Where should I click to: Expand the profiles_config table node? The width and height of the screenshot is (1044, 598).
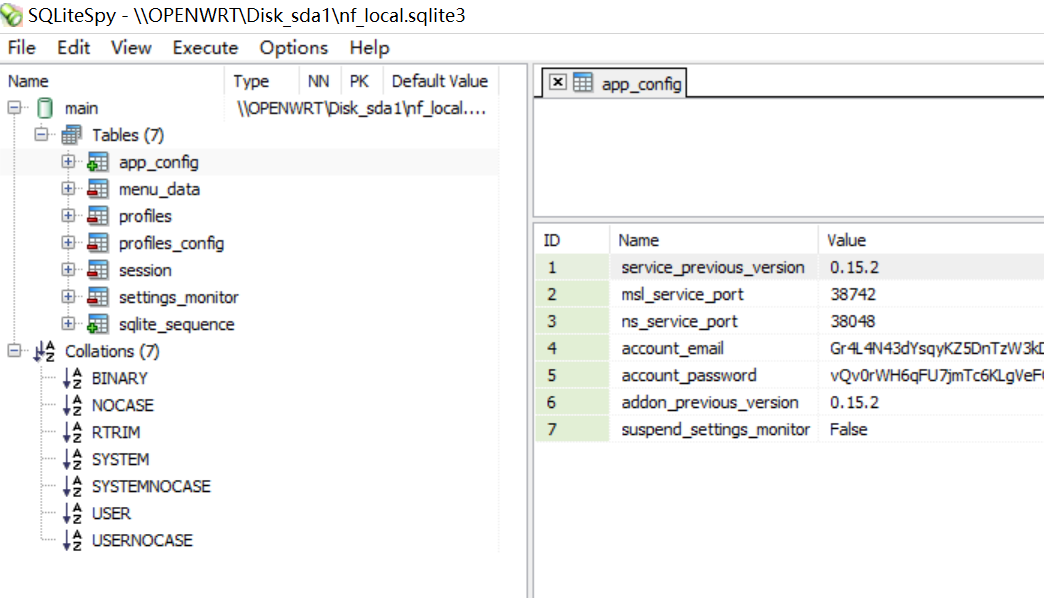(x=68, y=242)
